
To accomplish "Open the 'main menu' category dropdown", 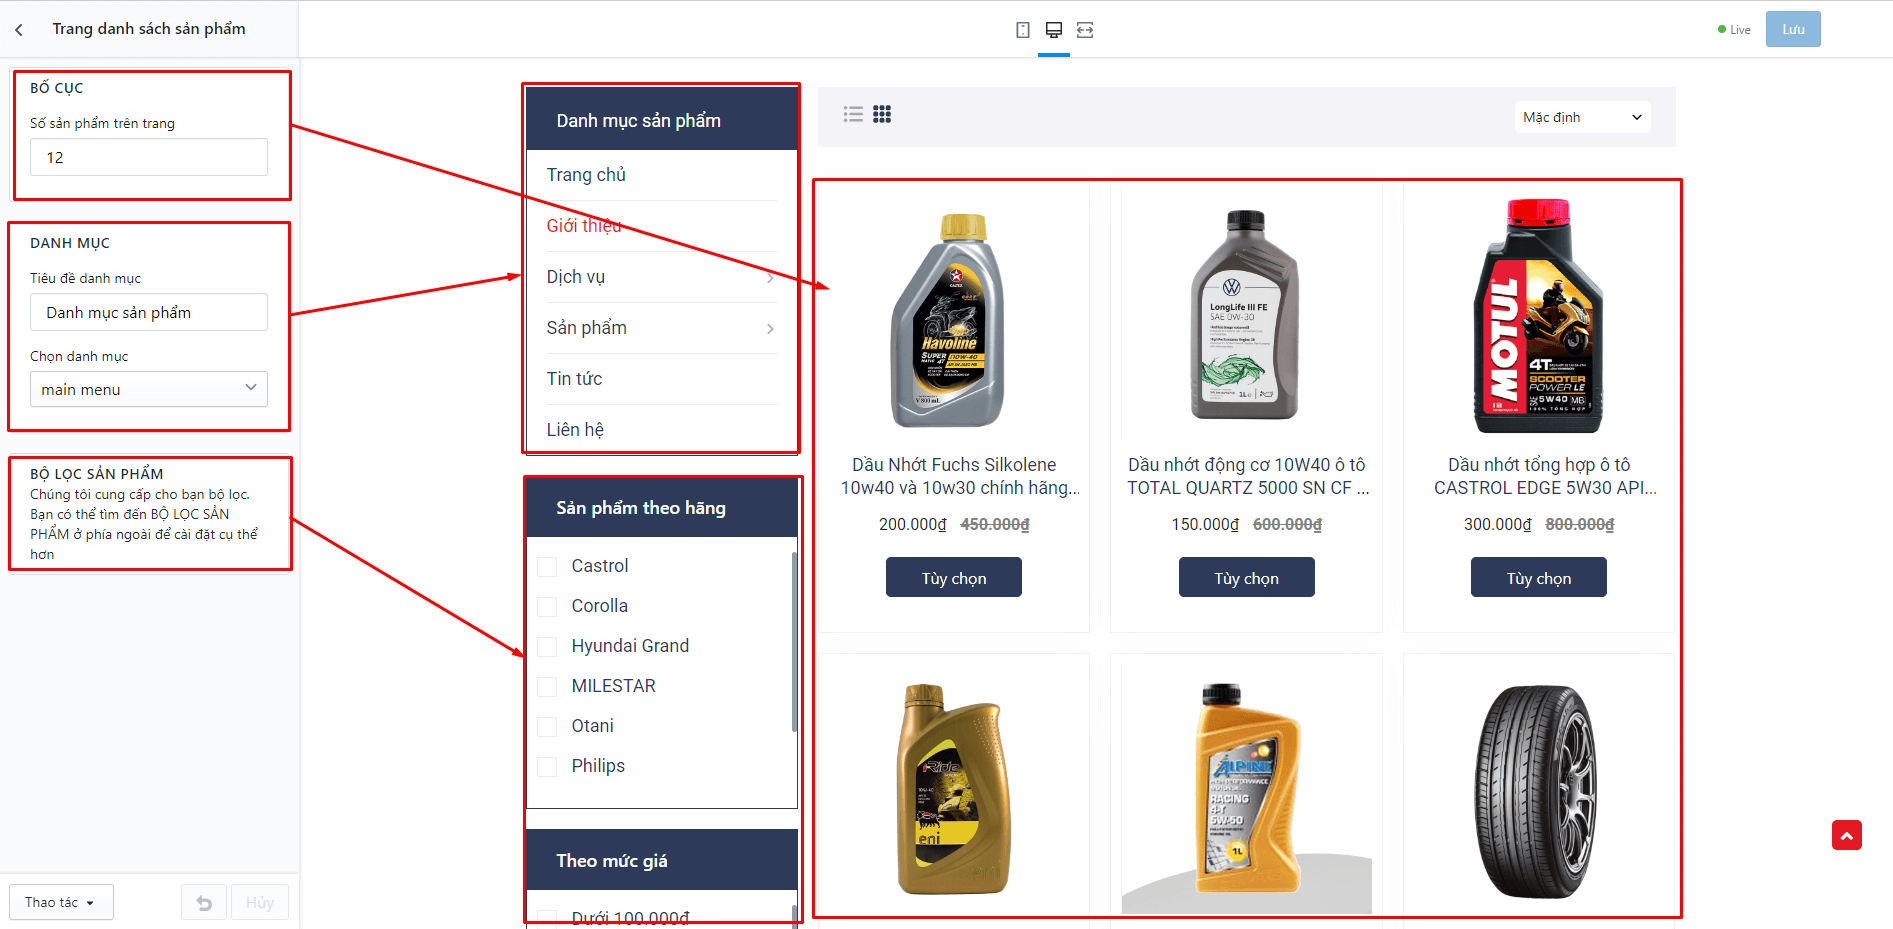I will (149, 389).
